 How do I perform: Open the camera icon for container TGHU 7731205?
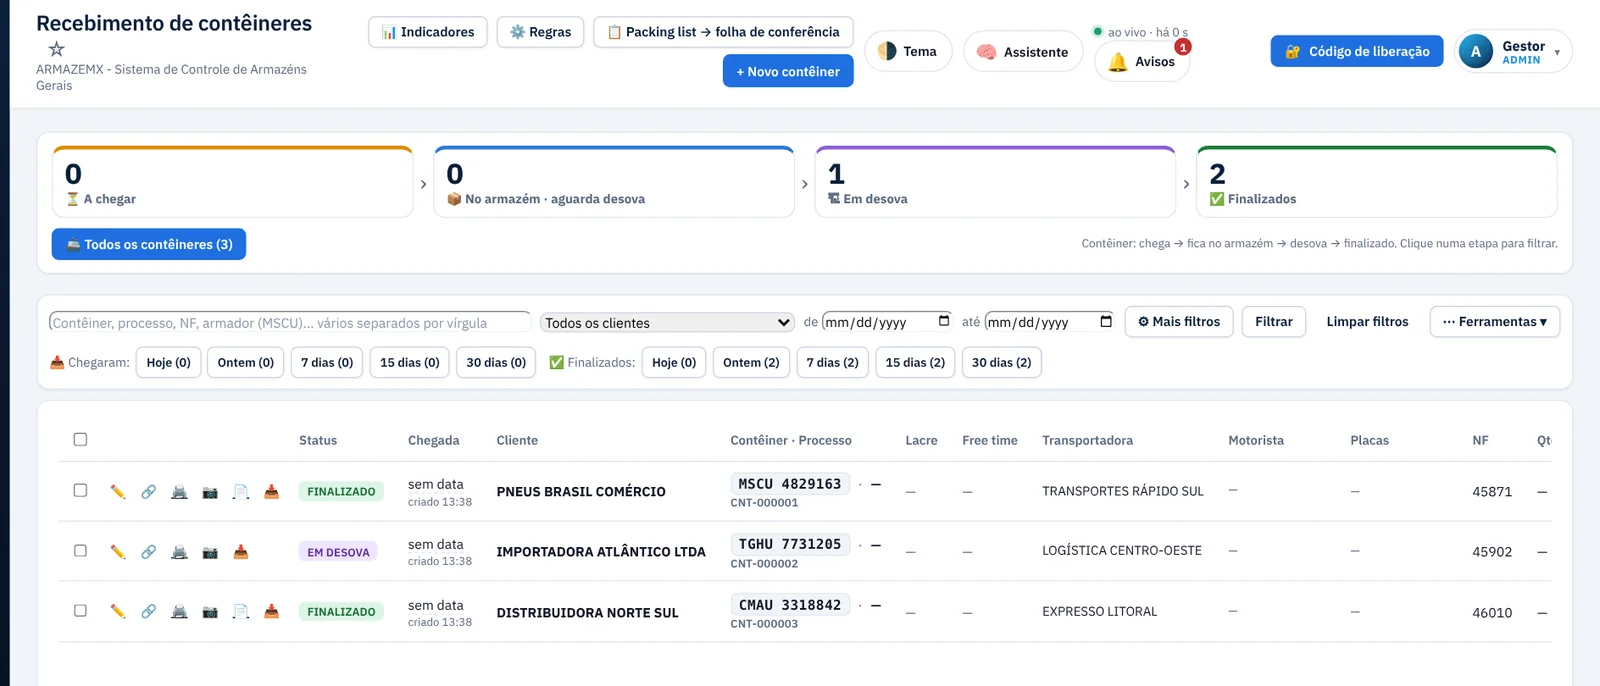tap(210, 552)
